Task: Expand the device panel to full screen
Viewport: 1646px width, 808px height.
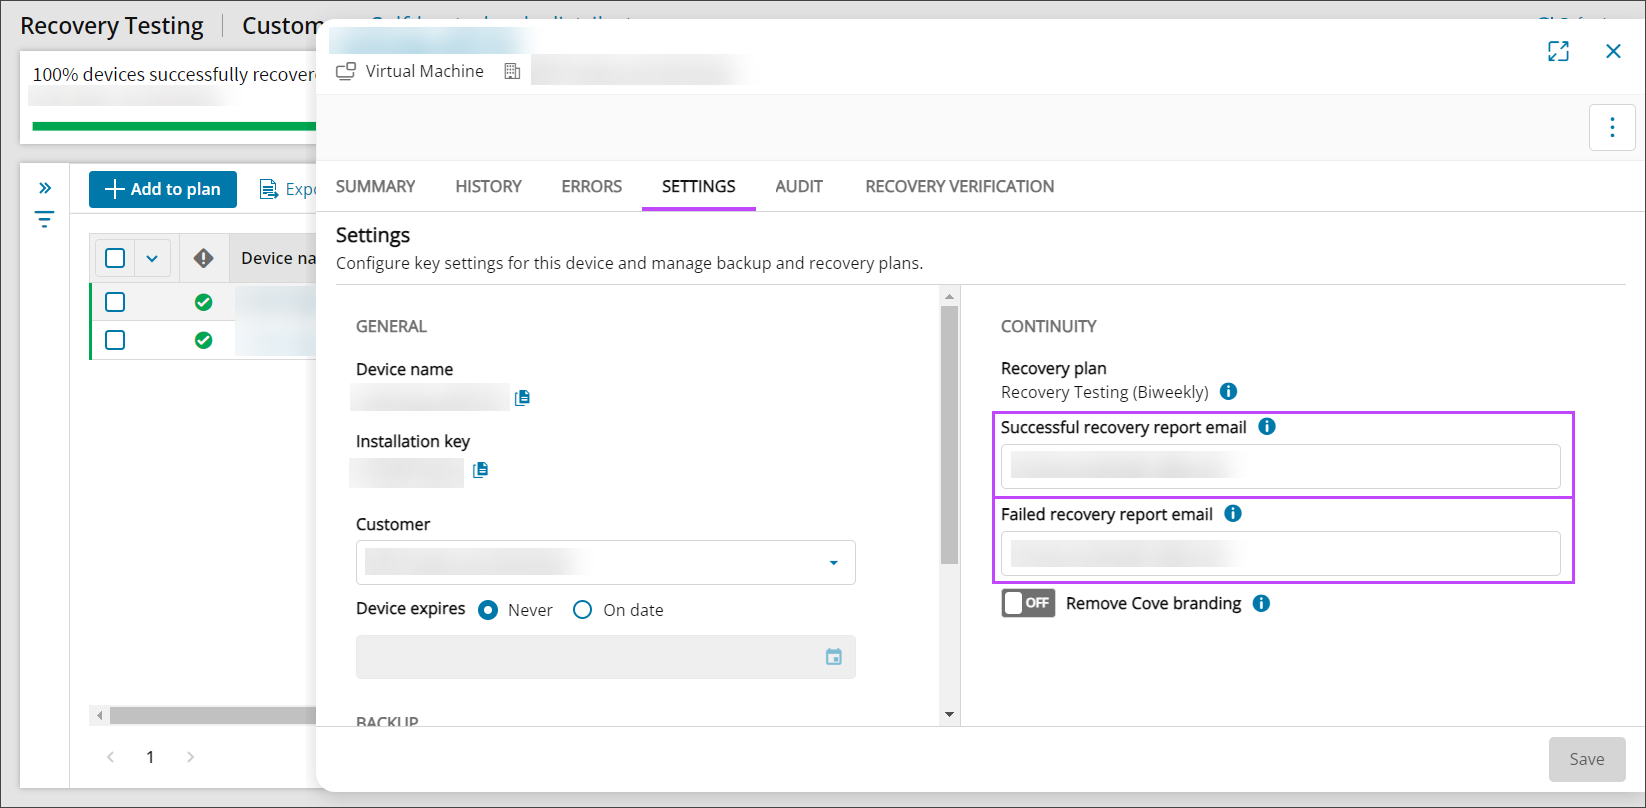Action: 1558,52
